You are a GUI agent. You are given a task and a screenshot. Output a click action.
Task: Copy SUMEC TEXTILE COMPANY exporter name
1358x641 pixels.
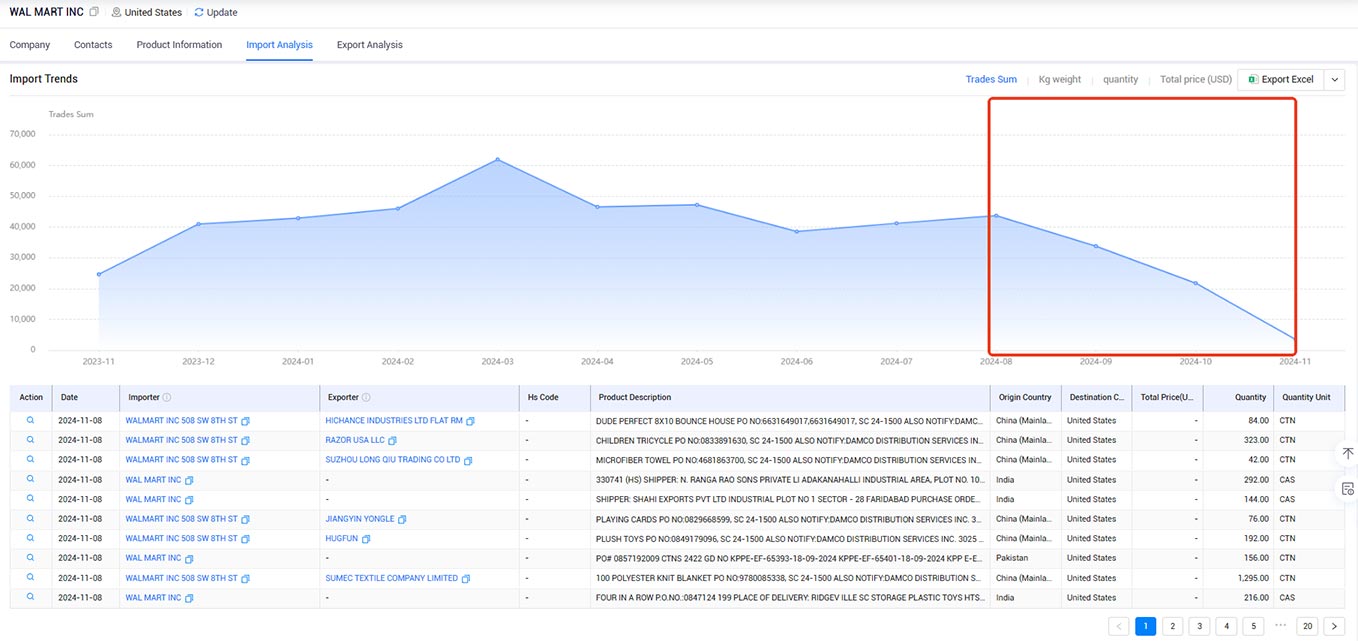[466, 578]
